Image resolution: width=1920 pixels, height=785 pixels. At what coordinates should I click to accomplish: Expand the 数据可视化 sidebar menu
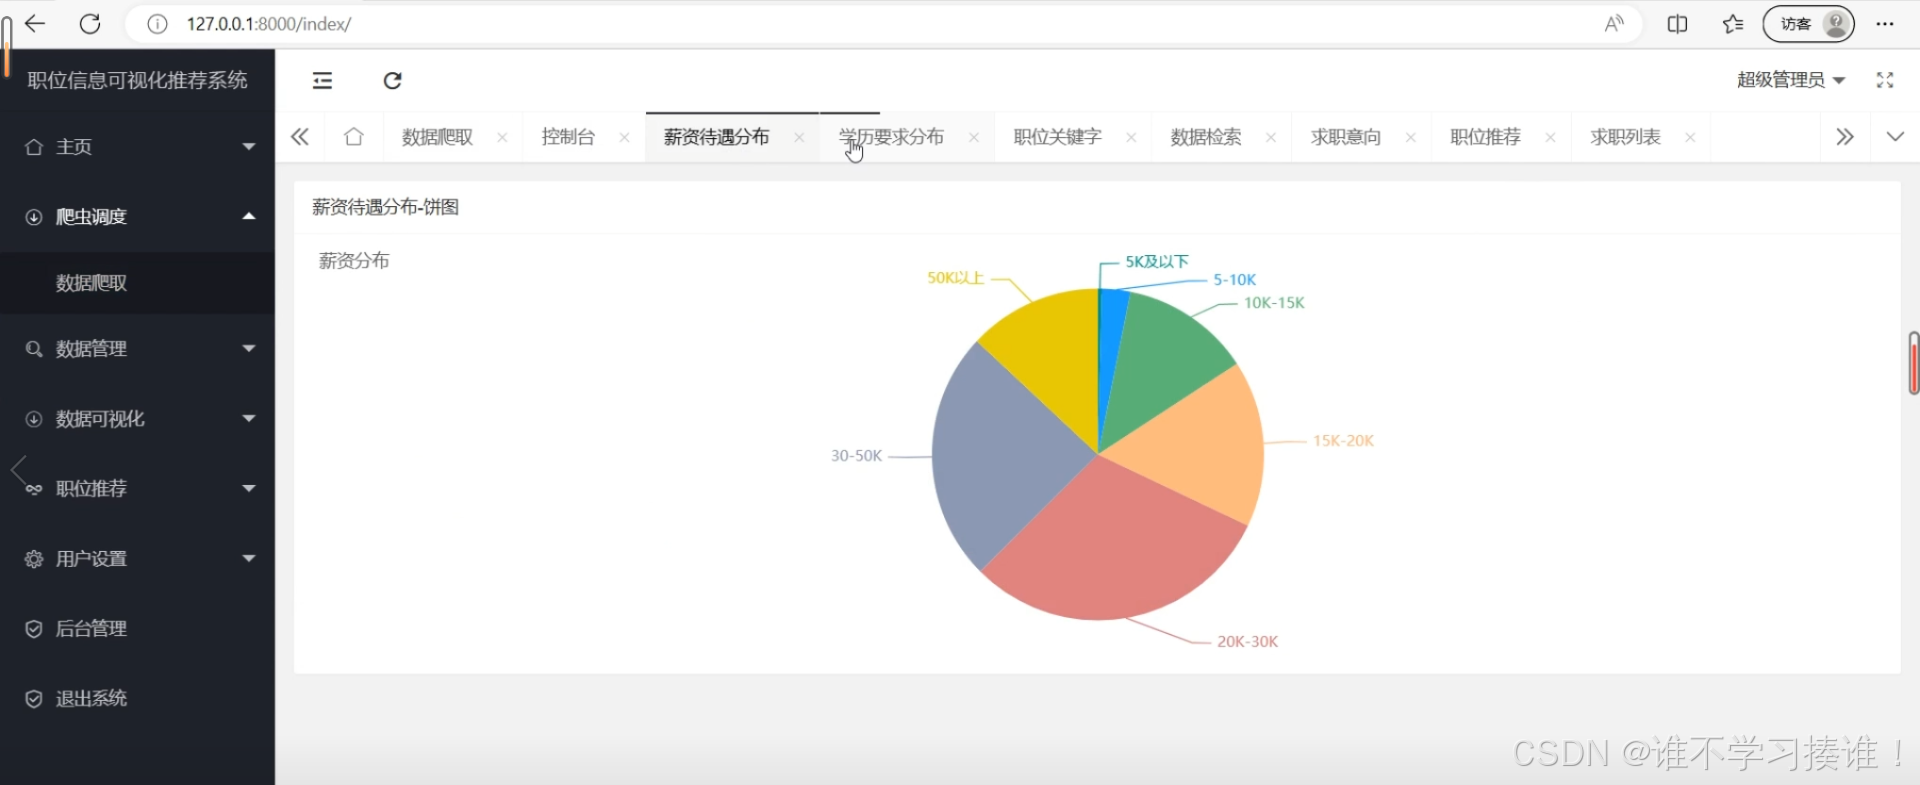coord(138,419)
